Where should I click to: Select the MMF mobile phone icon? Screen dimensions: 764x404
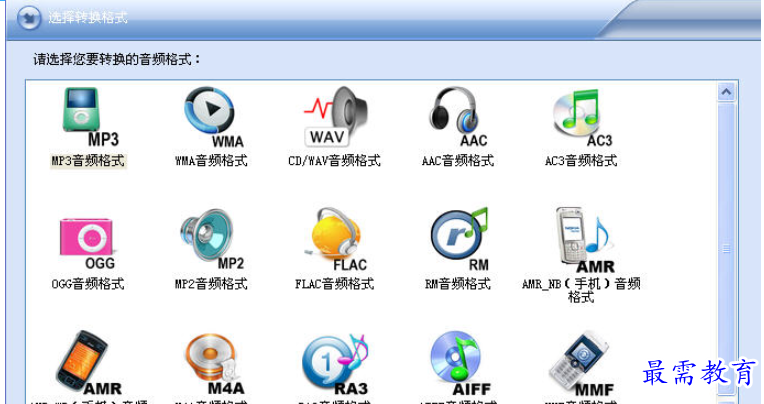tap(582, 365)
